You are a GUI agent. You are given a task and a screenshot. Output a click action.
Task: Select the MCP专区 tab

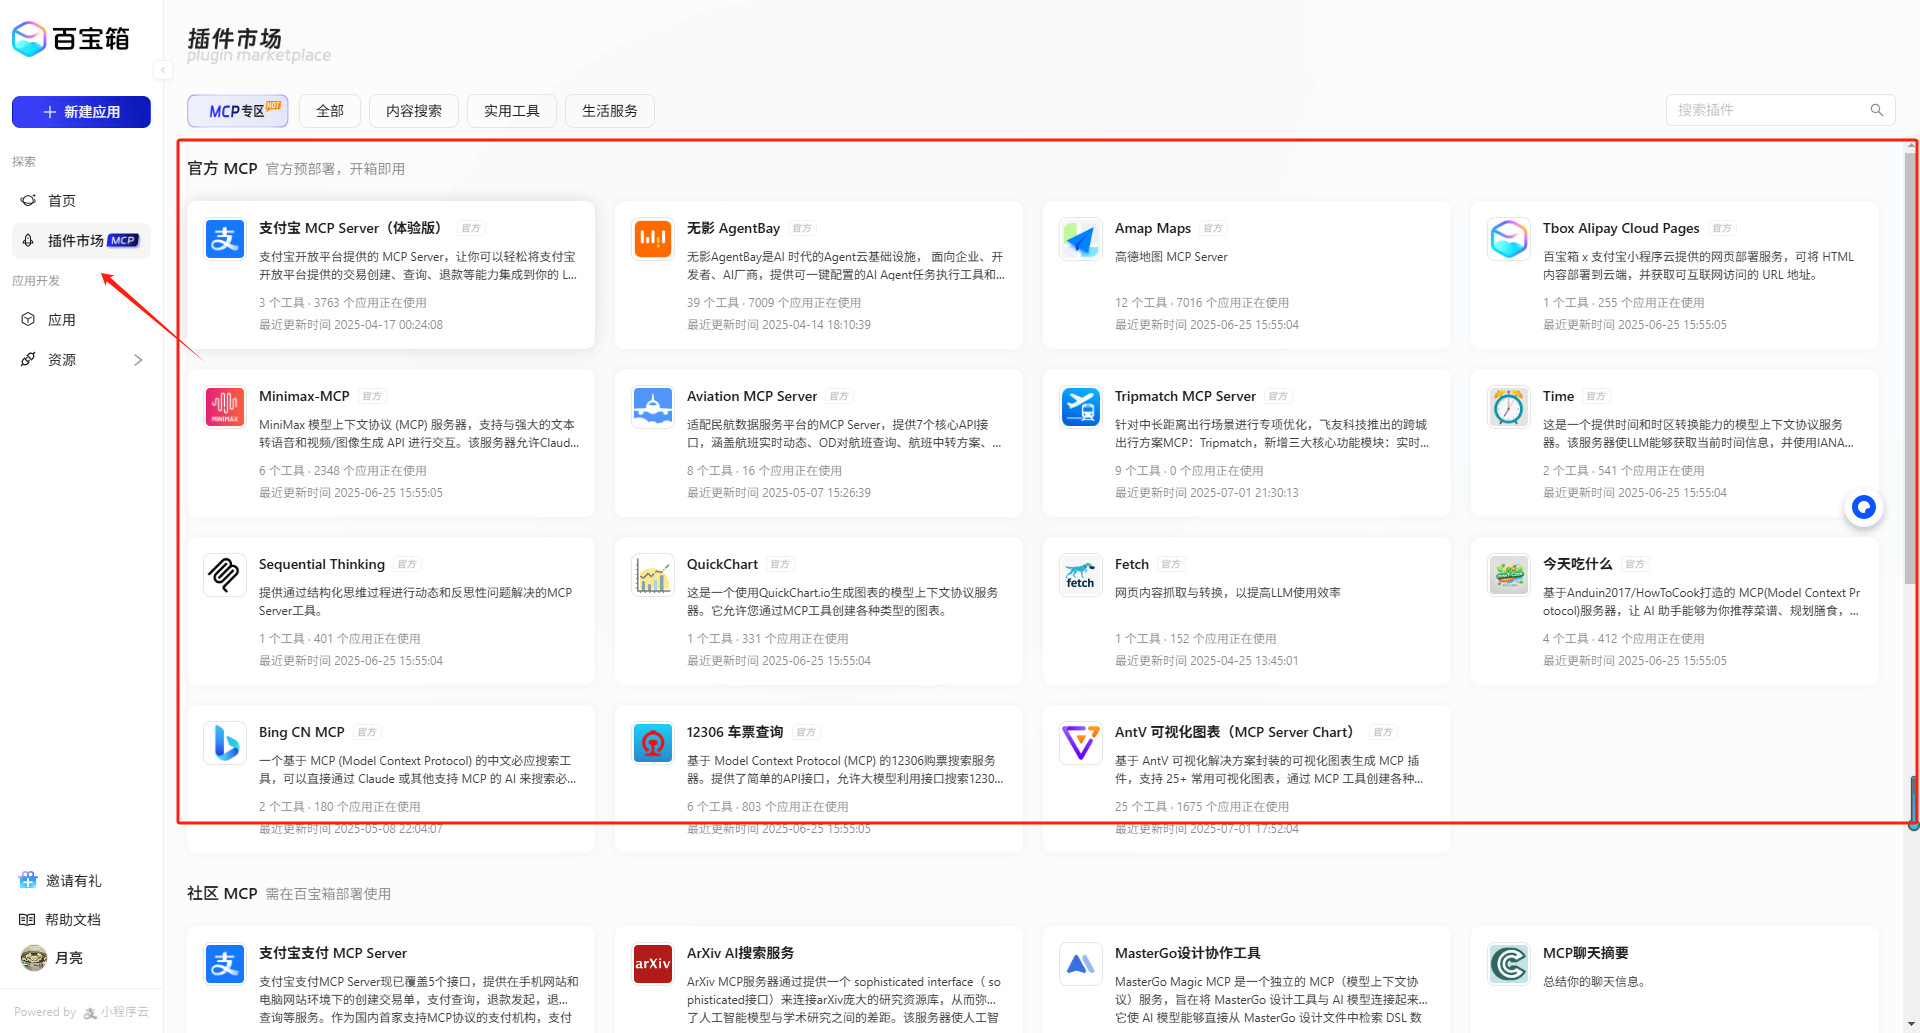(x=238, y=111)
